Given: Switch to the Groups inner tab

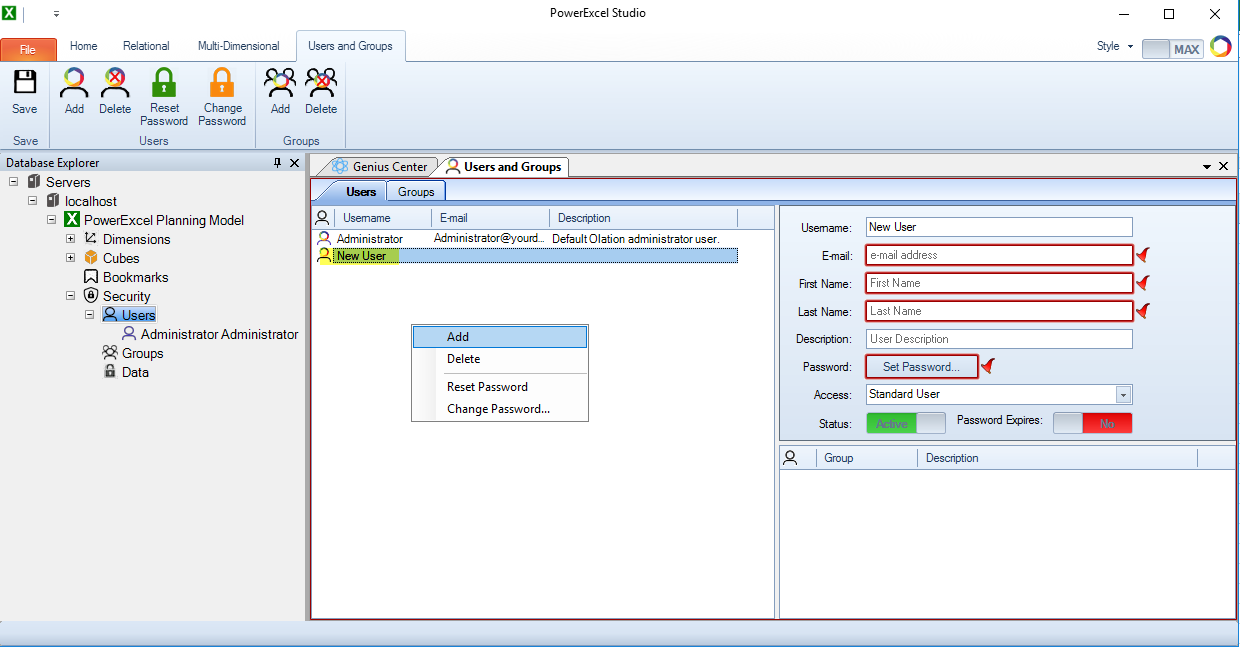Looking at the screenshot, I should click(x=416, y=192).
